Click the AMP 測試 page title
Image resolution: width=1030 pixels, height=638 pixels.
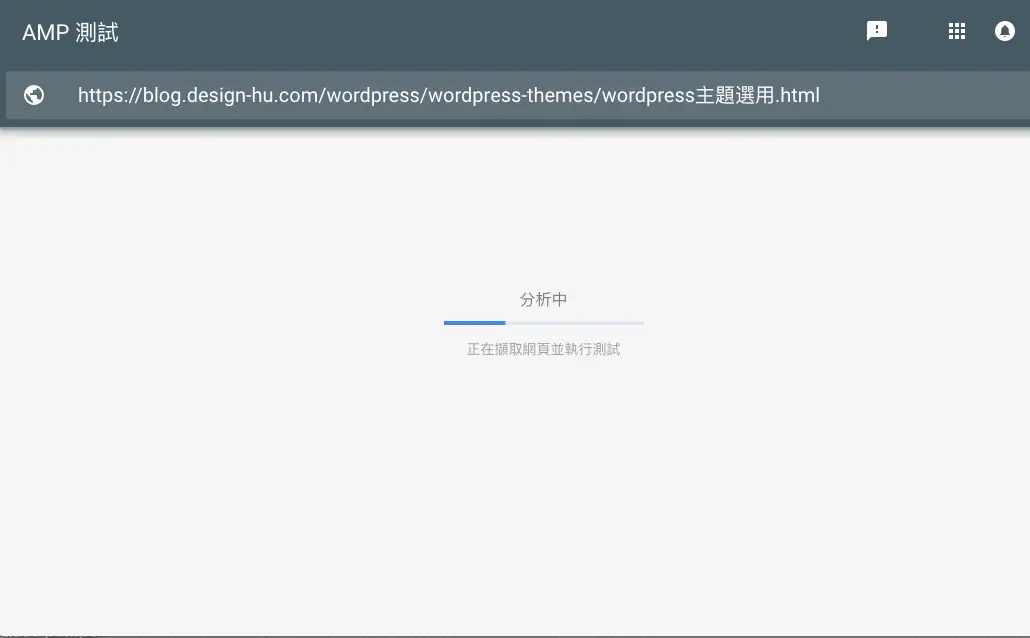[70, 32]
